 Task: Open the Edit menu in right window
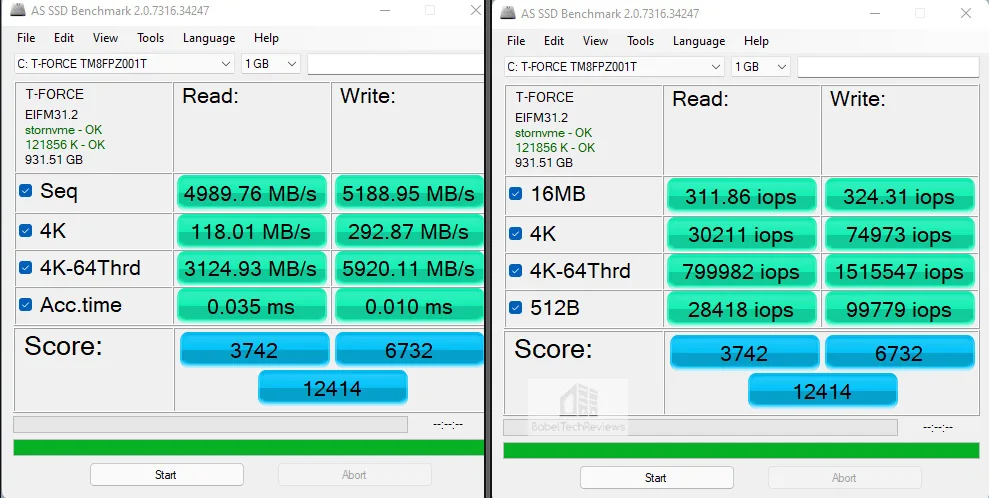[554, 41]
